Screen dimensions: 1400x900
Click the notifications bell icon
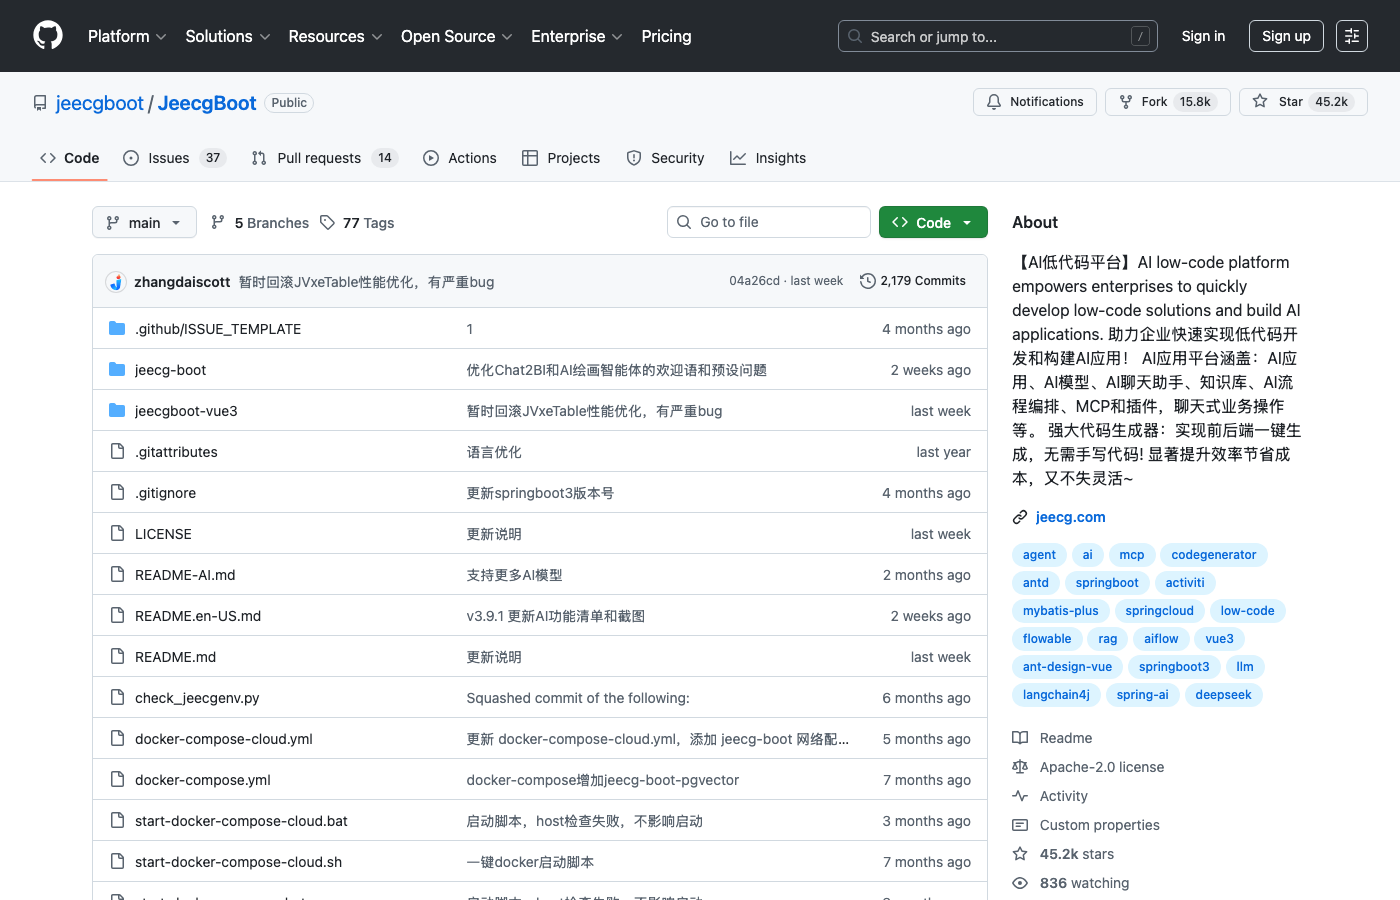point(994,101)
